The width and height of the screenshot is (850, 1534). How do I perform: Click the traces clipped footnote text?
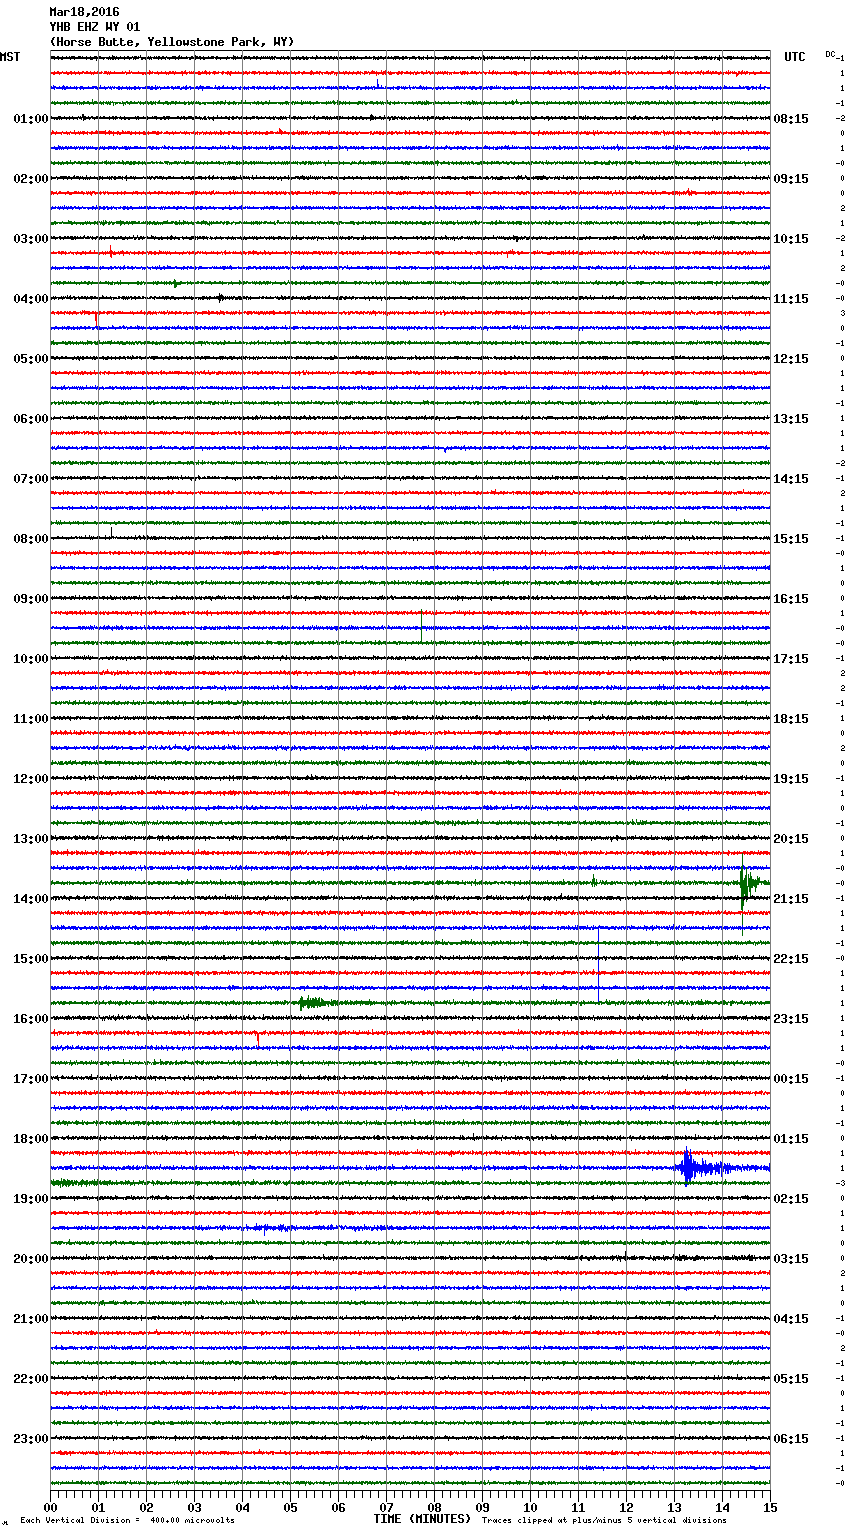coord(604,1520)
